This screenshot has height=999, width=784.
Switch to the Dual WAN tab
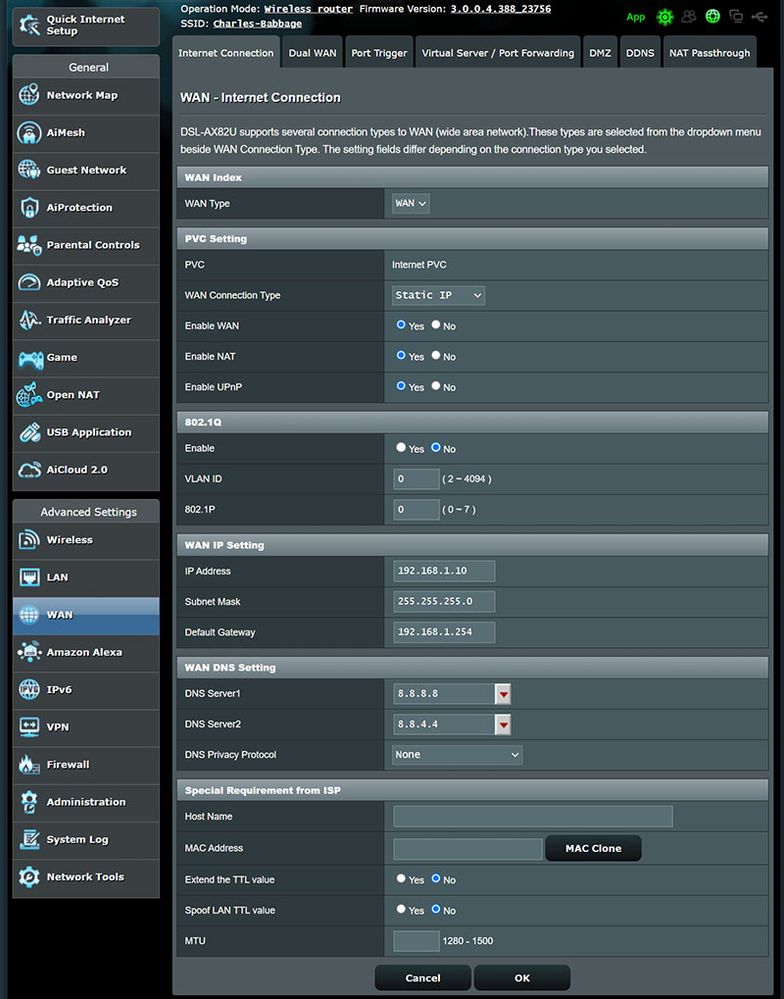coord(312,53)
